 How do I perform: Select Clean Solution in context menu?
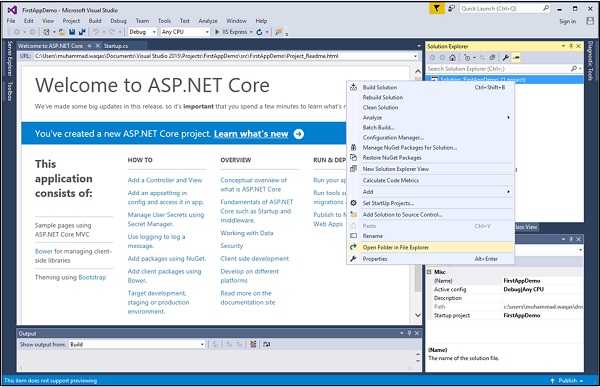(x=430, y=108)
